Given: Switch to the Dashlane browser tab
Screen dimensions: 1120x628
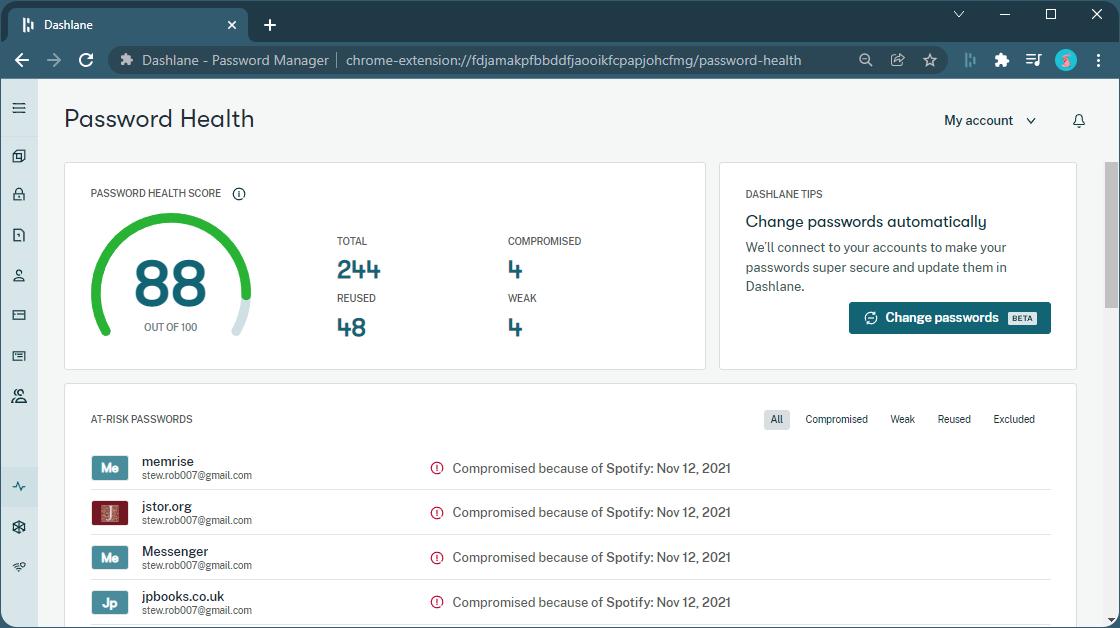Looking at the screenshot, I should 127,24.
